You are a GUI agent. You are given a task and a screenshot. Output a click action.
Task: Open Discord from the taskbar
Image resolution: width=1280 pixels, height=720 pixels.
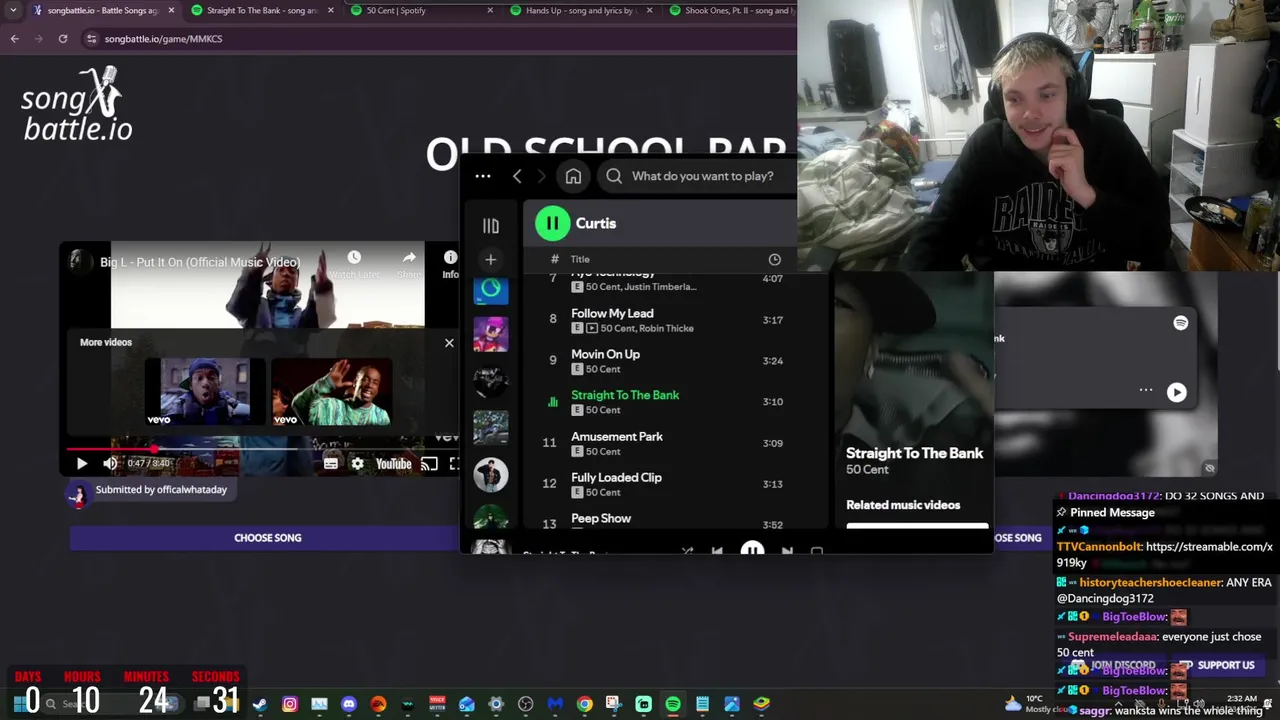pyautogui.click(x=348, y=704)
